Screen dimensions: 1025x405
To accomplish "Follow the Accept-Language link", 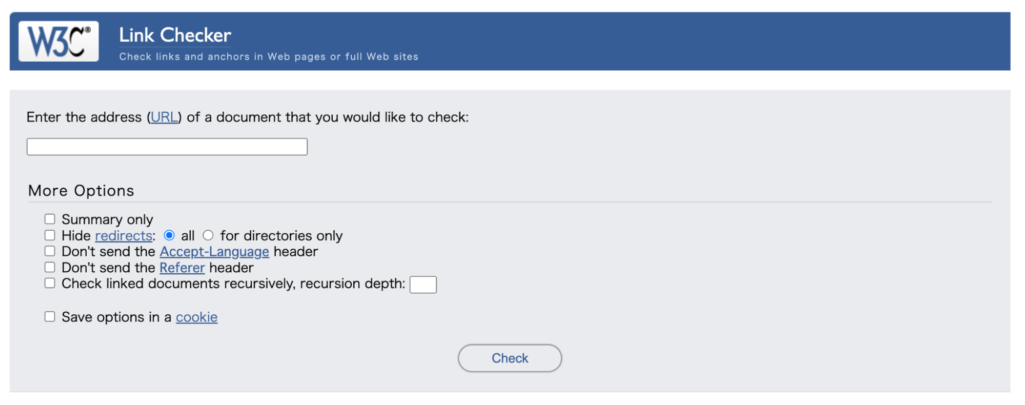I will click(214, 252).
